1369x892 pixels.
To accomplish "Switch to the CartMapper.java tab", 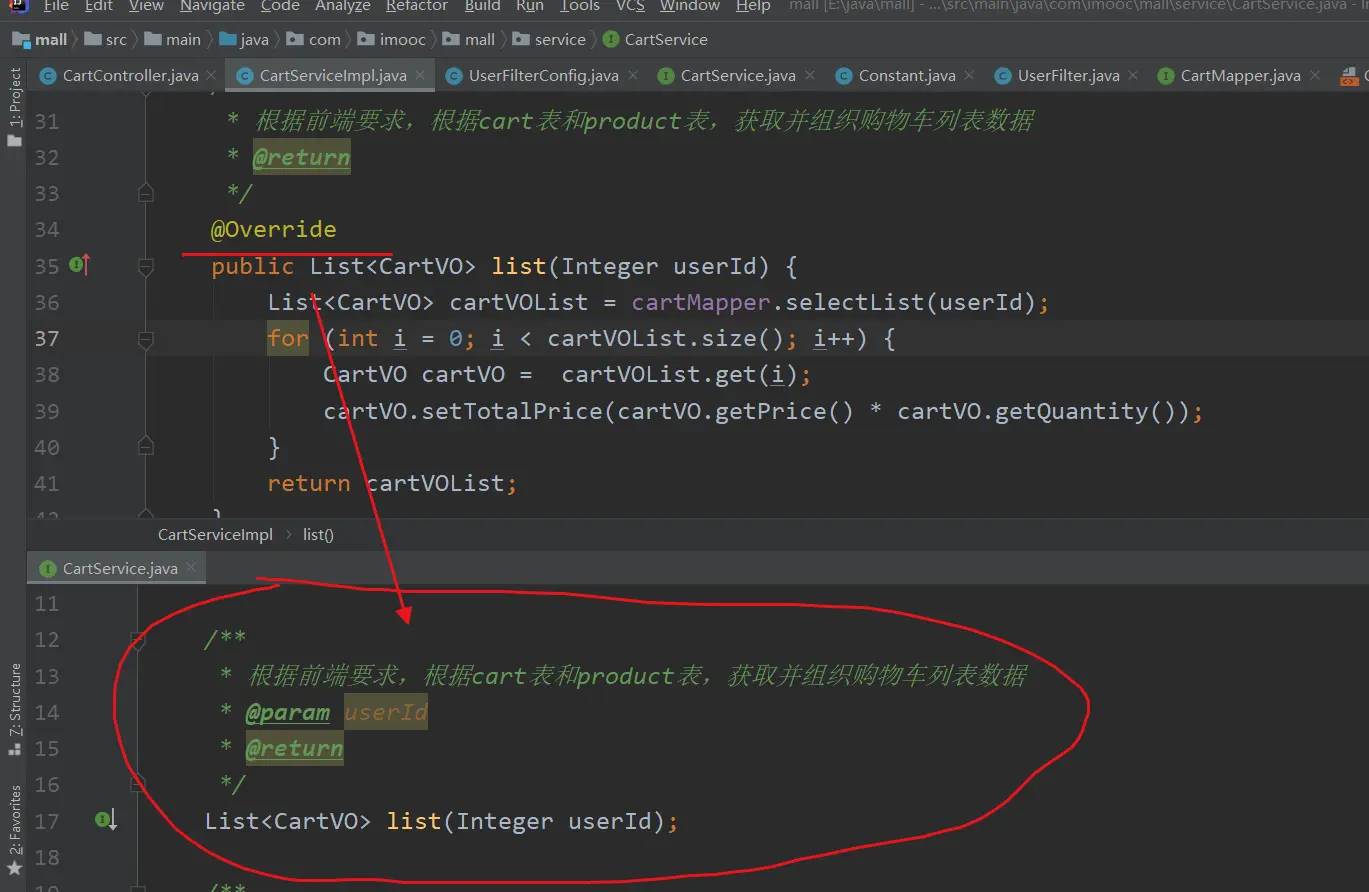I will [1240, 76].
